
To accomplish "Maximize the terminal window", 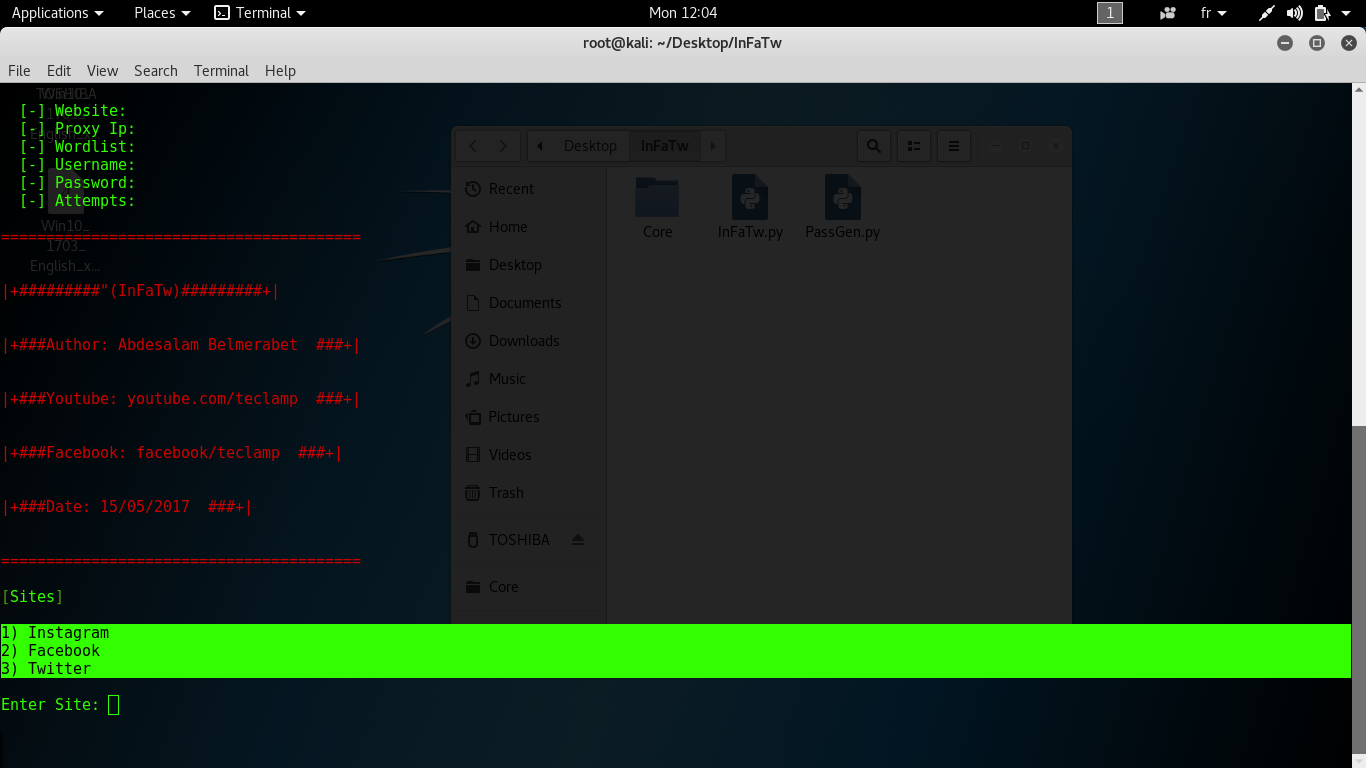I will click(x=1317, y=43).
